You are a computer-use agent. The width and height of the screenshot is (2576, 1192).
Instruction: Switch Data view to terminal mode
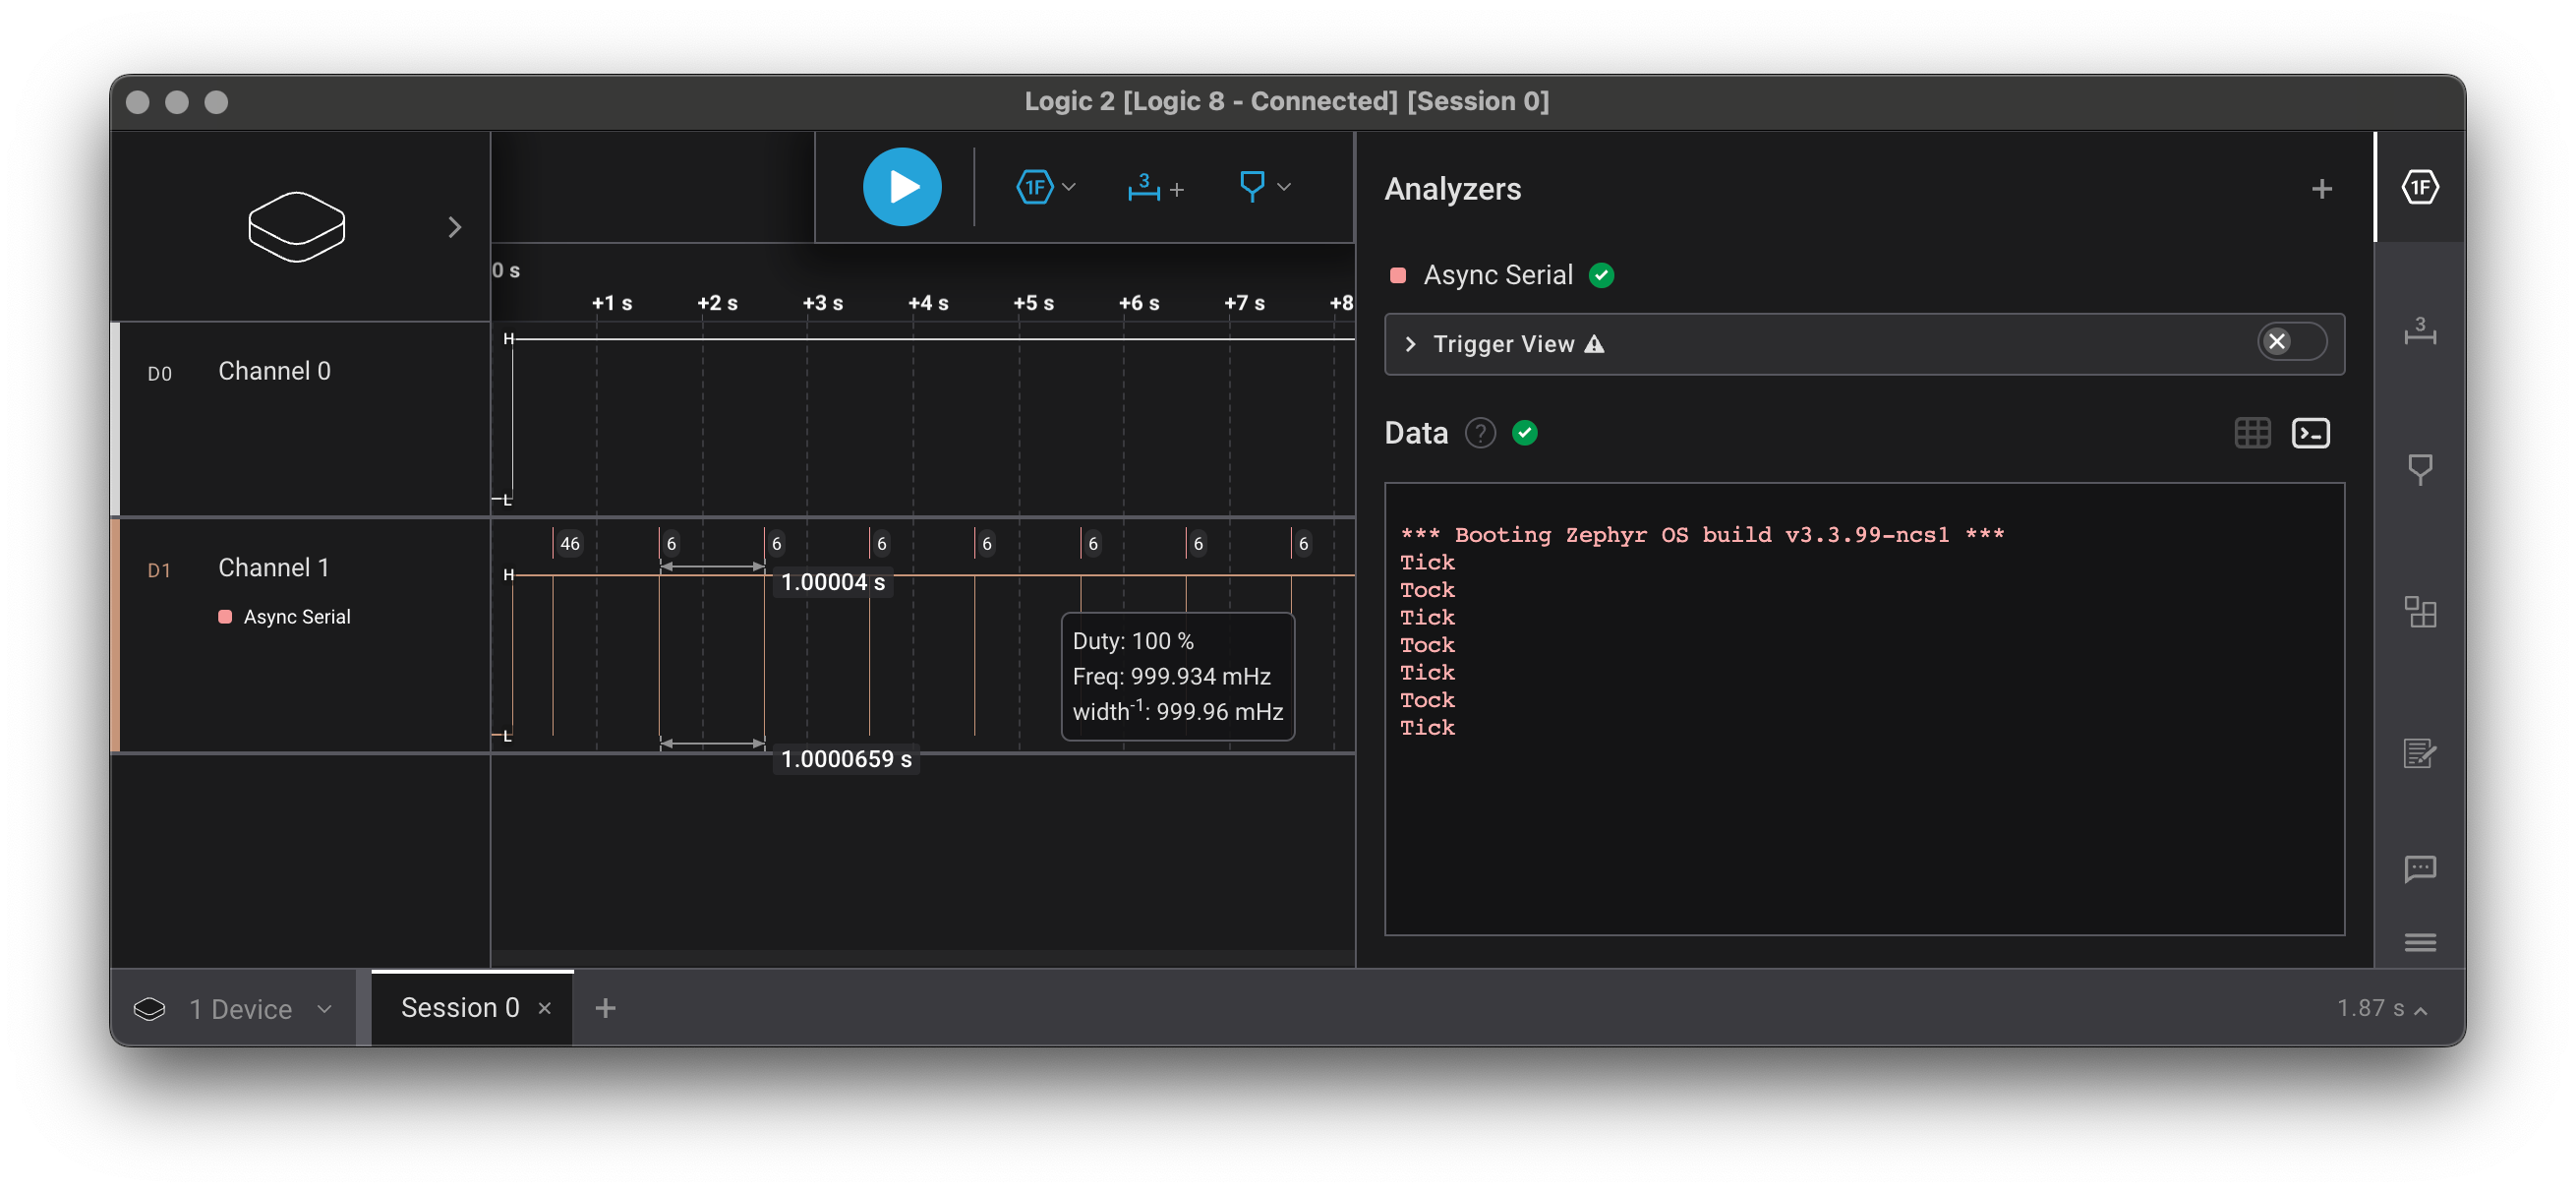[x=2310, y=433]
